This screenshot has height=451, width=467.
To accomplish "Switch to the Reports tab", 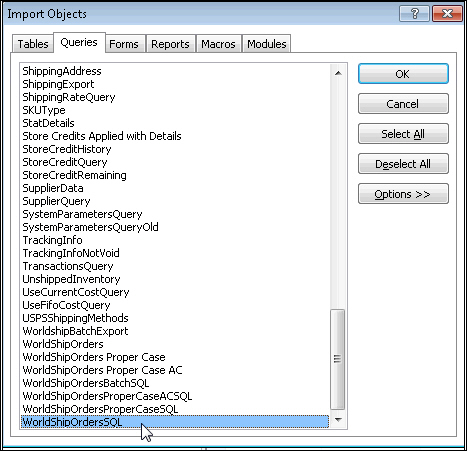I will (x=170, y=44).
